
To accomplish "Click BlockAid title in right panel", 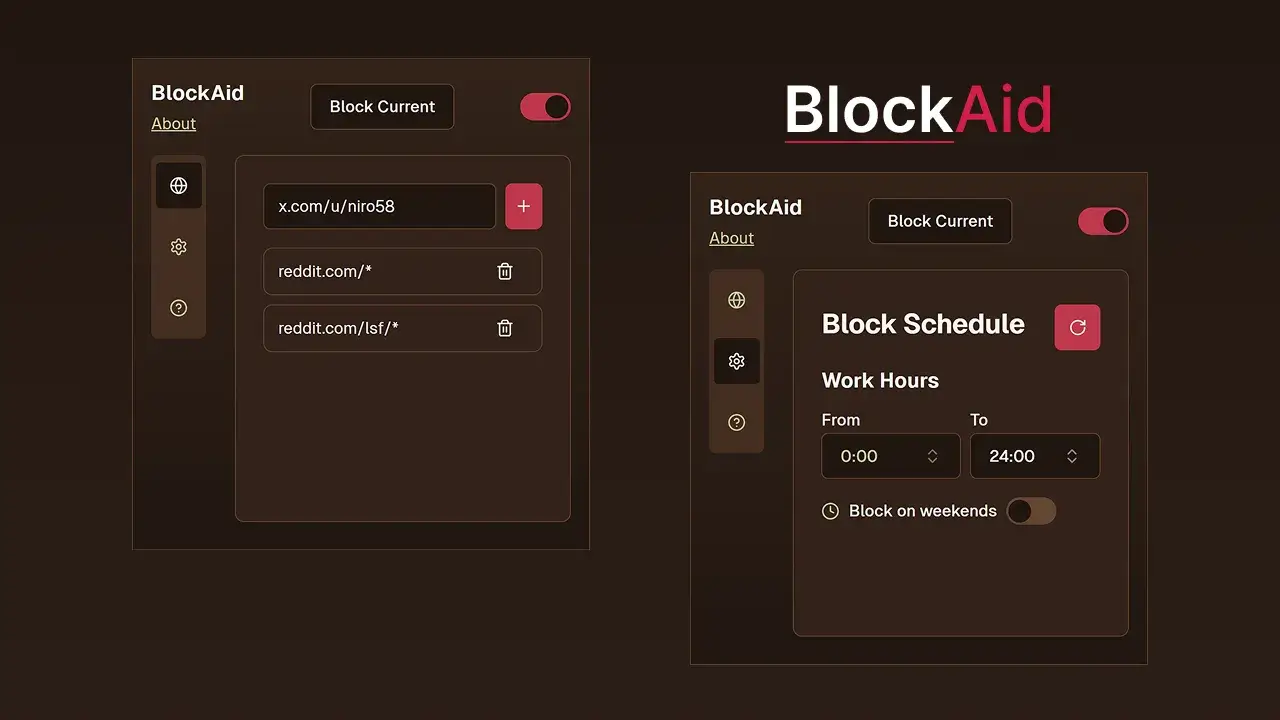I will 756,207.
